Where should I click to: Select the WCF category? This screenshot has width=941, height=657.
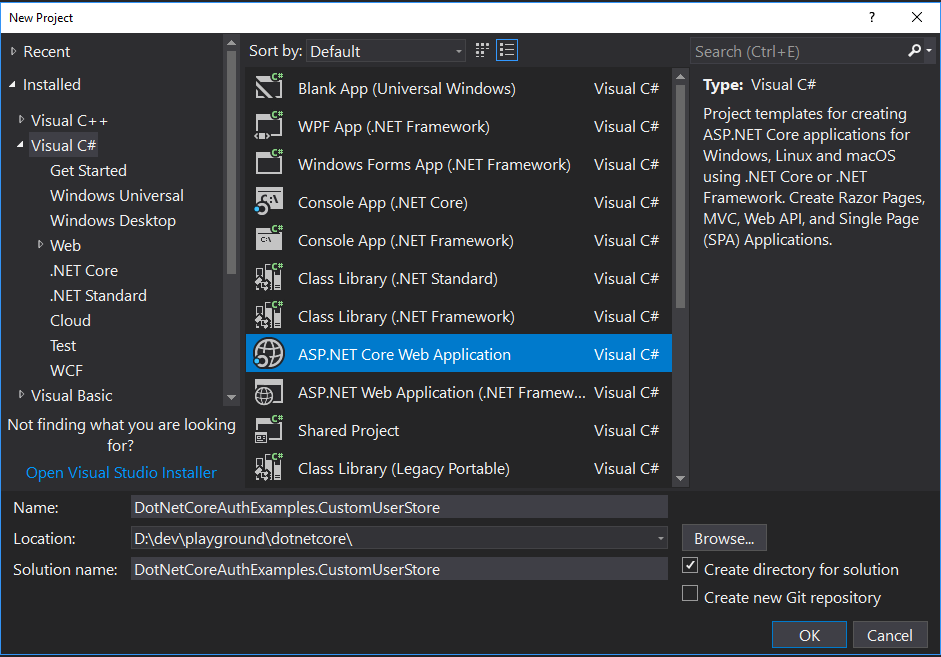(x=67, y=371)
